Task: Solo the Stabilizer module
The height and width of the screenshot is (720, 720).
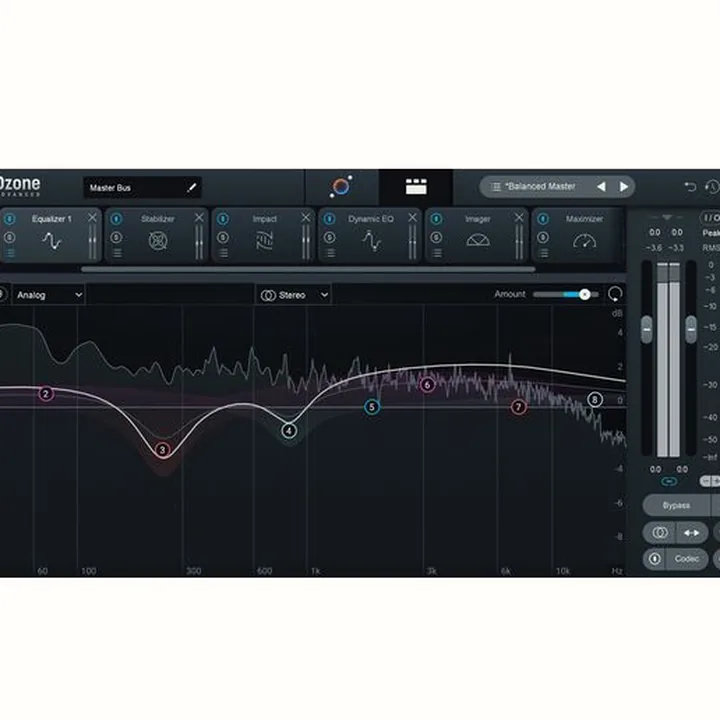Action: click(x=116, y=237)
